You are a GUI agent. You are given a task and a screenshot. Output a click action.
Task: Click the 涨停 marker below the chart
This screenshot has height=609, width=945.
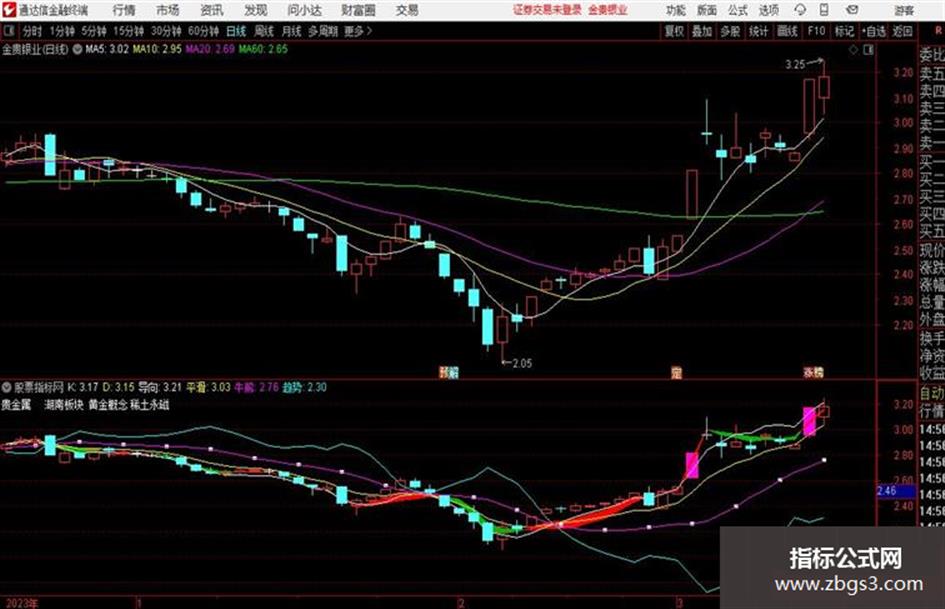pos(814,372)
